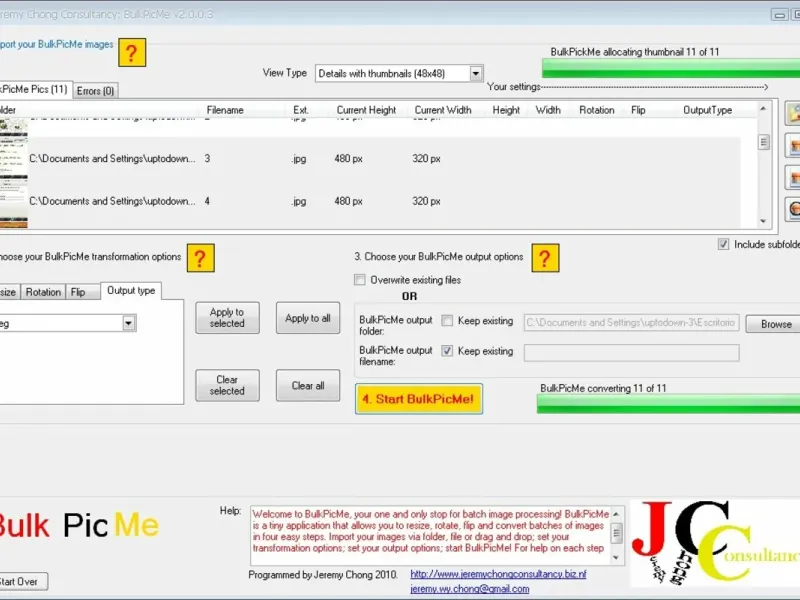Browse for an output folder
Image resolution: width=800 pixels, height=600 pixels.
click(x=772, y=324)
